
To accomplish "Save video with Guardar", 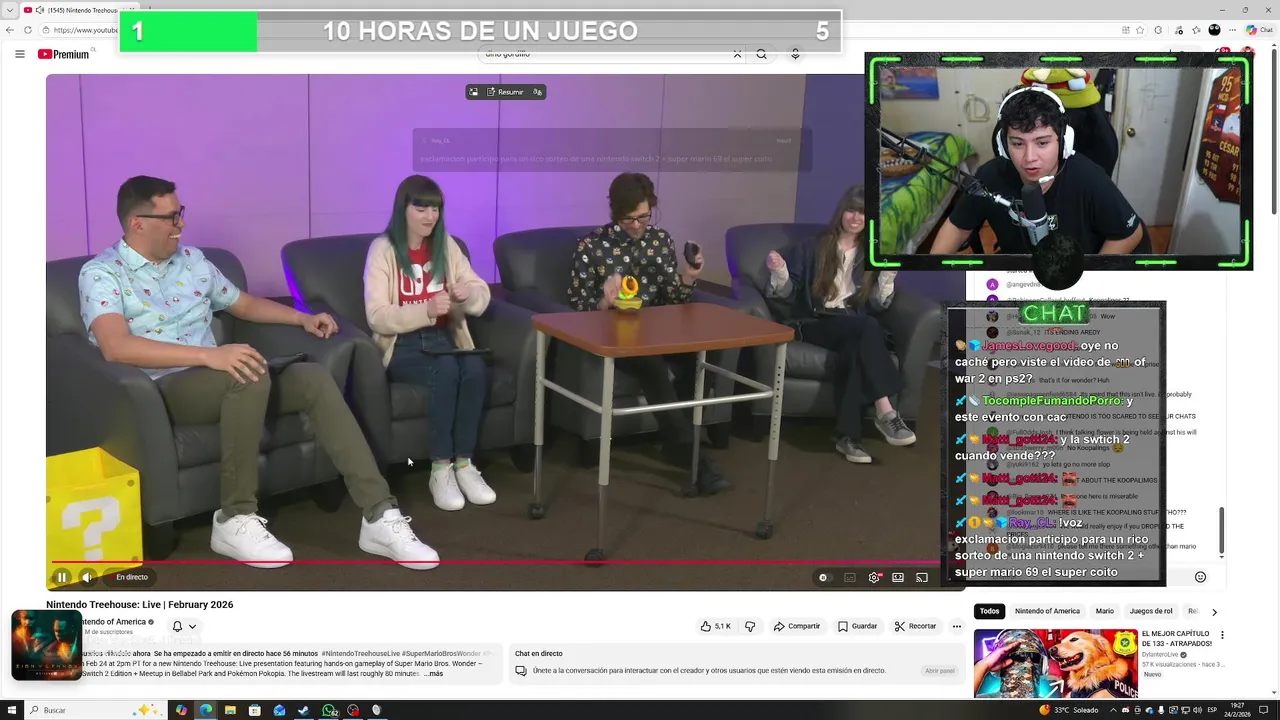I will click(x=858, y=626).
